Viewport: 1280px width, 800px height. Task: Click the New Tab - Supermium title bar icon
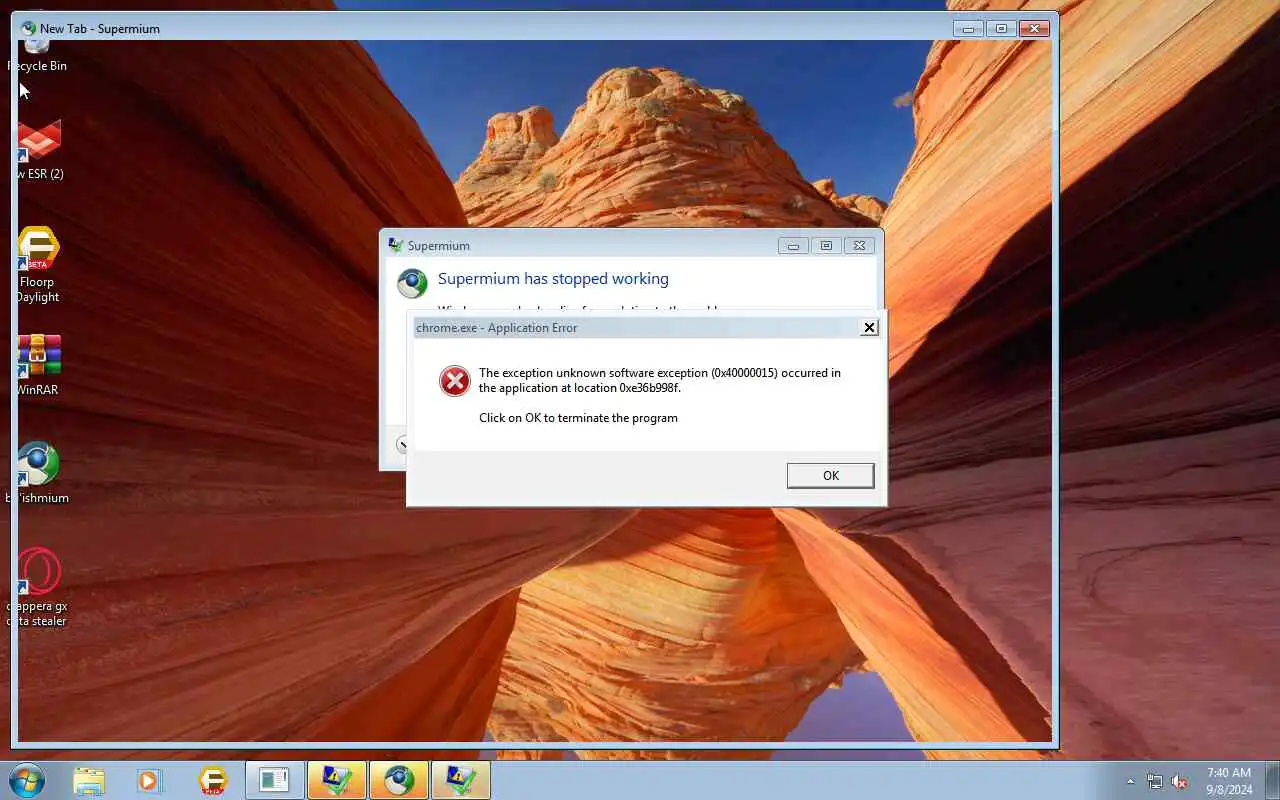click(x=28, y=28)
